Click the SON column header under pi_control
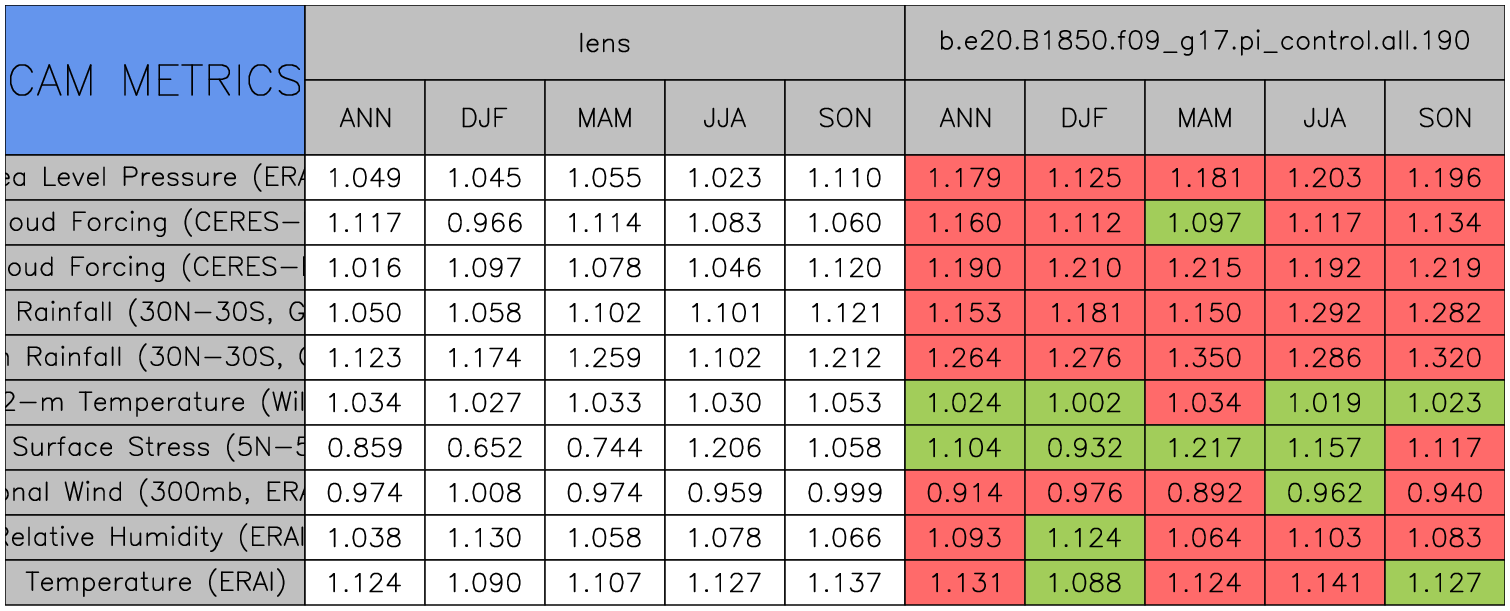 tap(1444, 118)
